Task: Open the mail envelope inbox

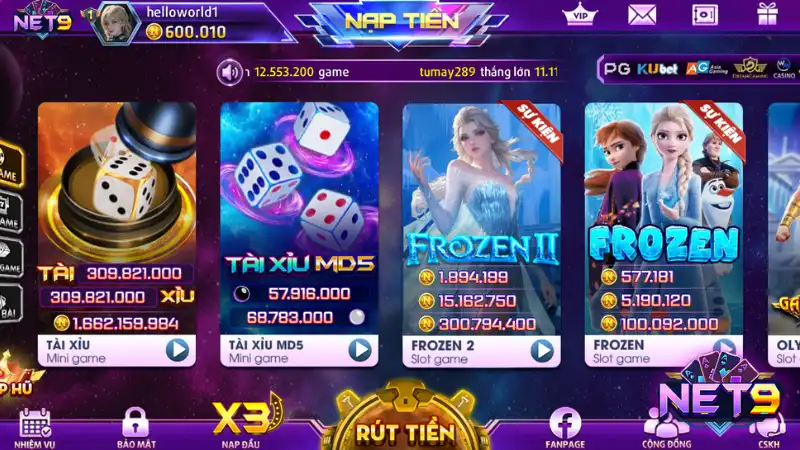Action: pyautogui.click(x=642, y=15)
